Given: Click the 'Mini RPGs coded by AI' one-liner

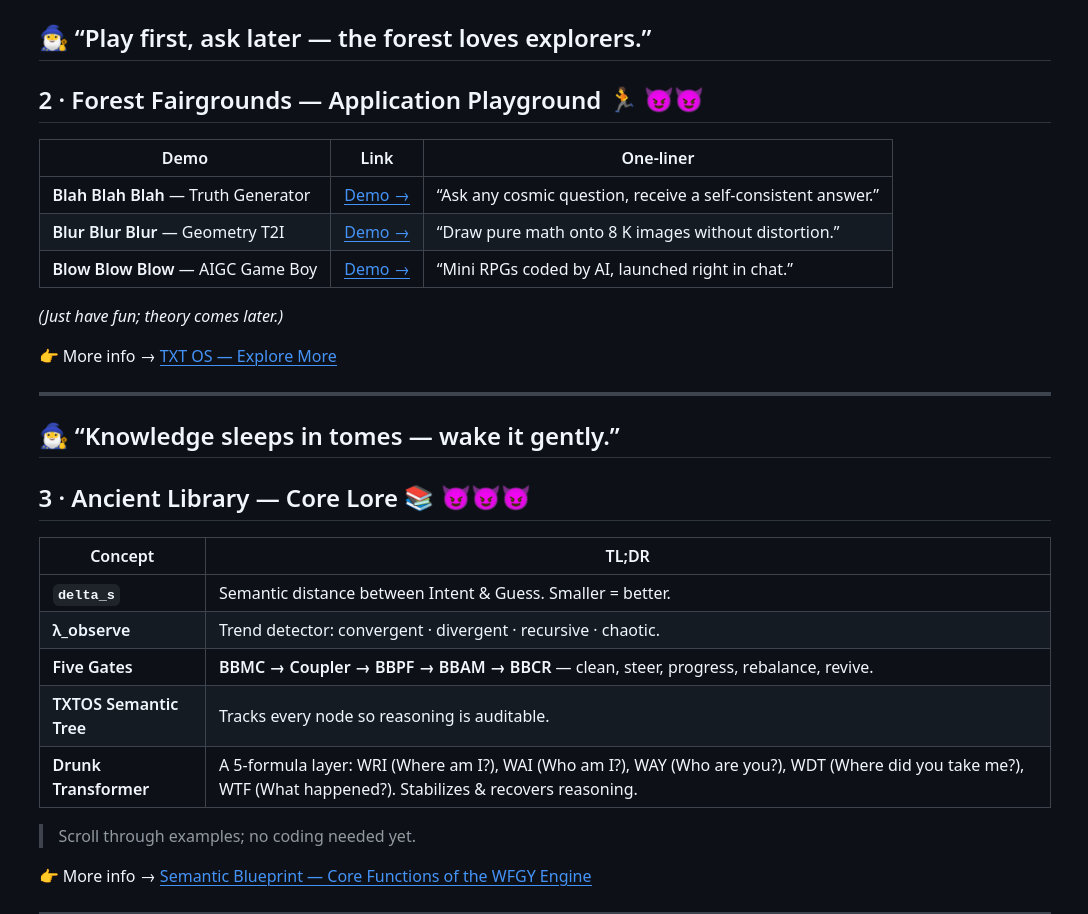Looking at the screenshot, I should 658,269.
